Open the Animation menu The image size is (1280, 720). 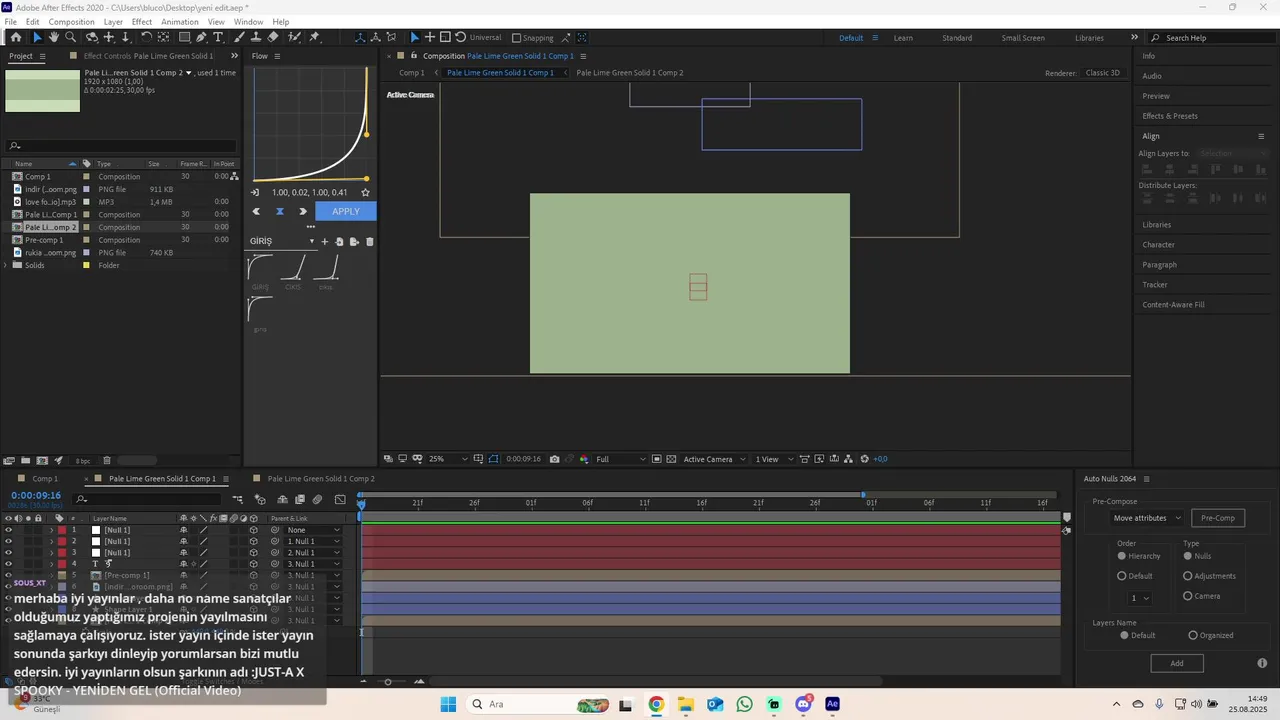pyautogui.click(x=180, y=22)
